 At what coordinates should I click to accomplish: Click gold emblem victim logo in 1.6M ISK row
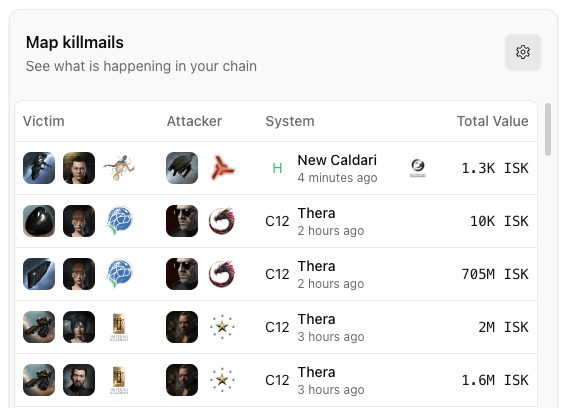click(x=119, y=380)
